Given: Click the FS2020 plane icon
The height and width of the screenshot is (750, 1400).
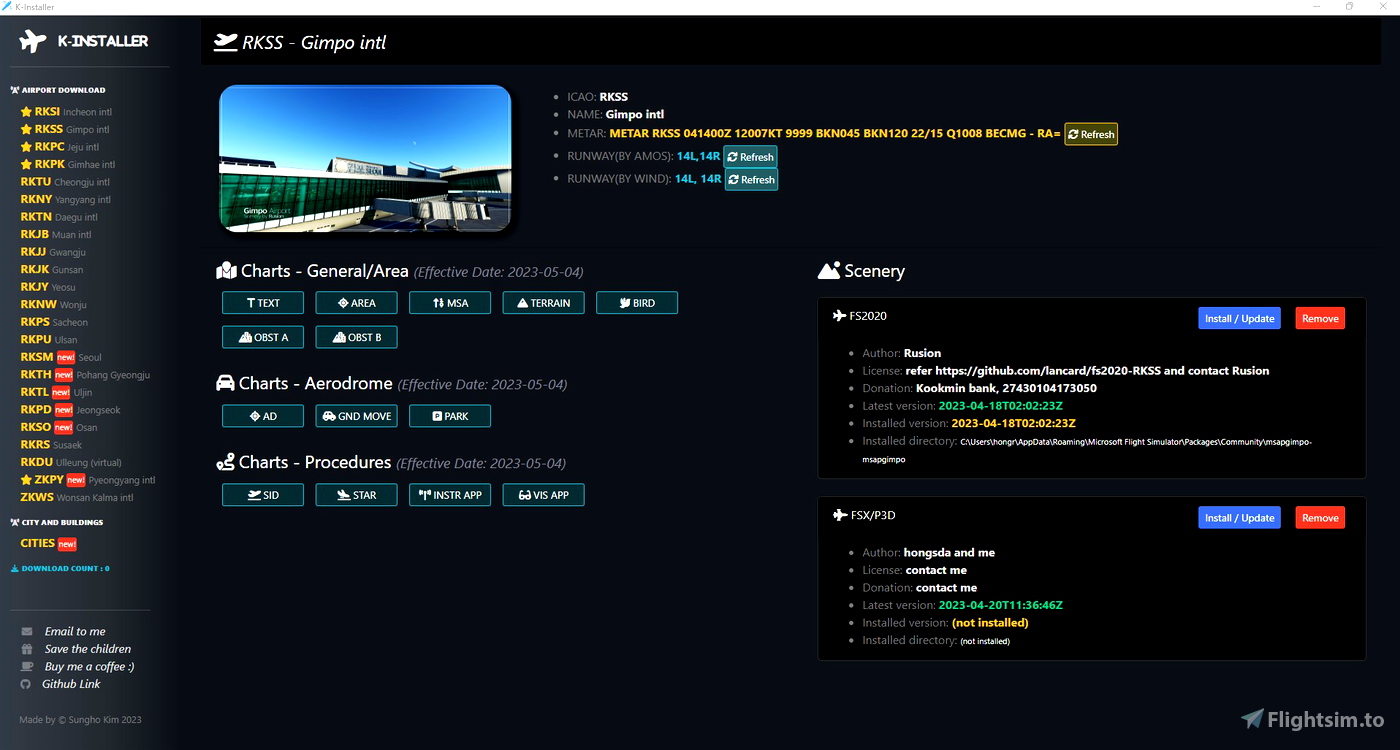Looking at the screenshot, I should (839, 316).
